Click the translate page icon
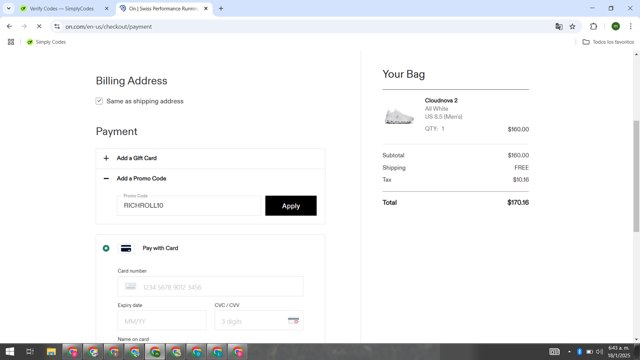 (x=559, y=27)
